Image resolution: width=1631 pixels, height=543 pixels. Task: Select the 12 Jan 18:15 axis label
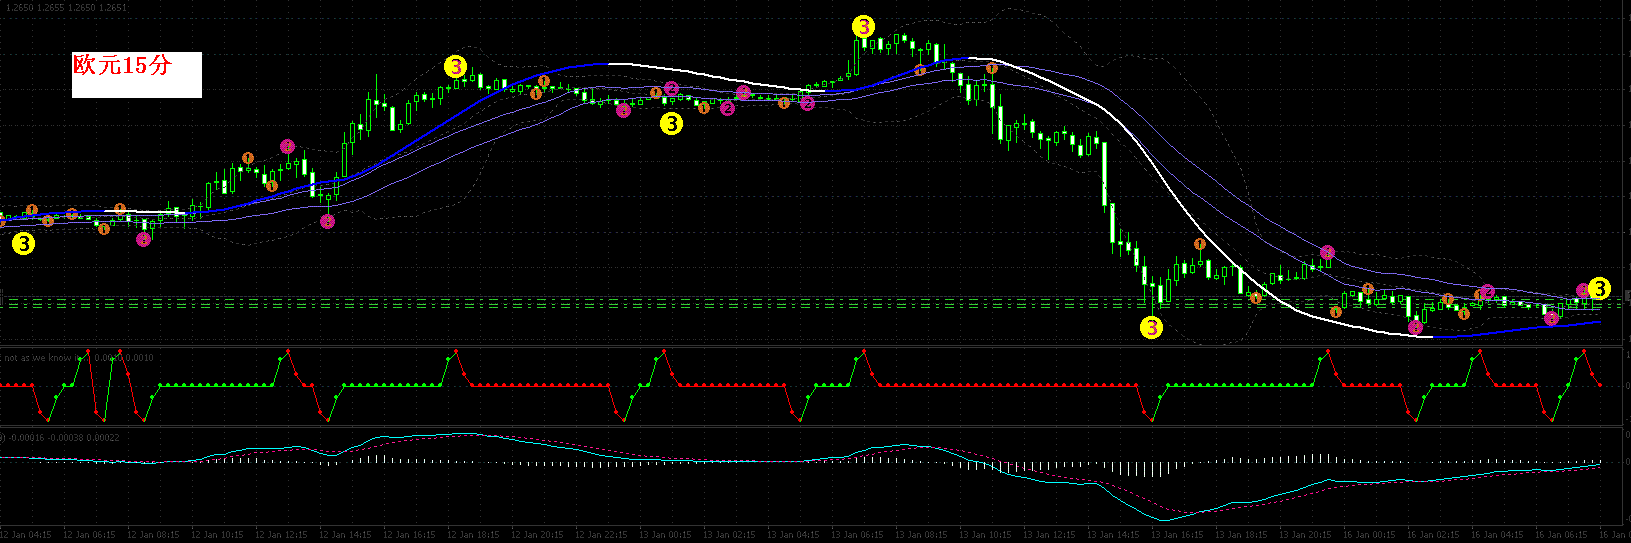[x=473, y=535]
